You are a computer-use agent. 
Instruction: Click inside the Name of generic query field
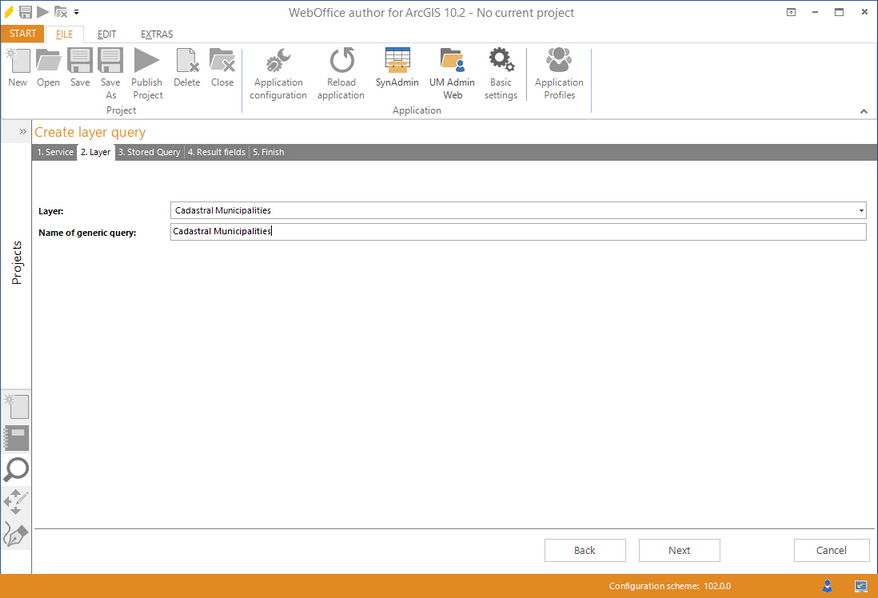pos(400,231)
